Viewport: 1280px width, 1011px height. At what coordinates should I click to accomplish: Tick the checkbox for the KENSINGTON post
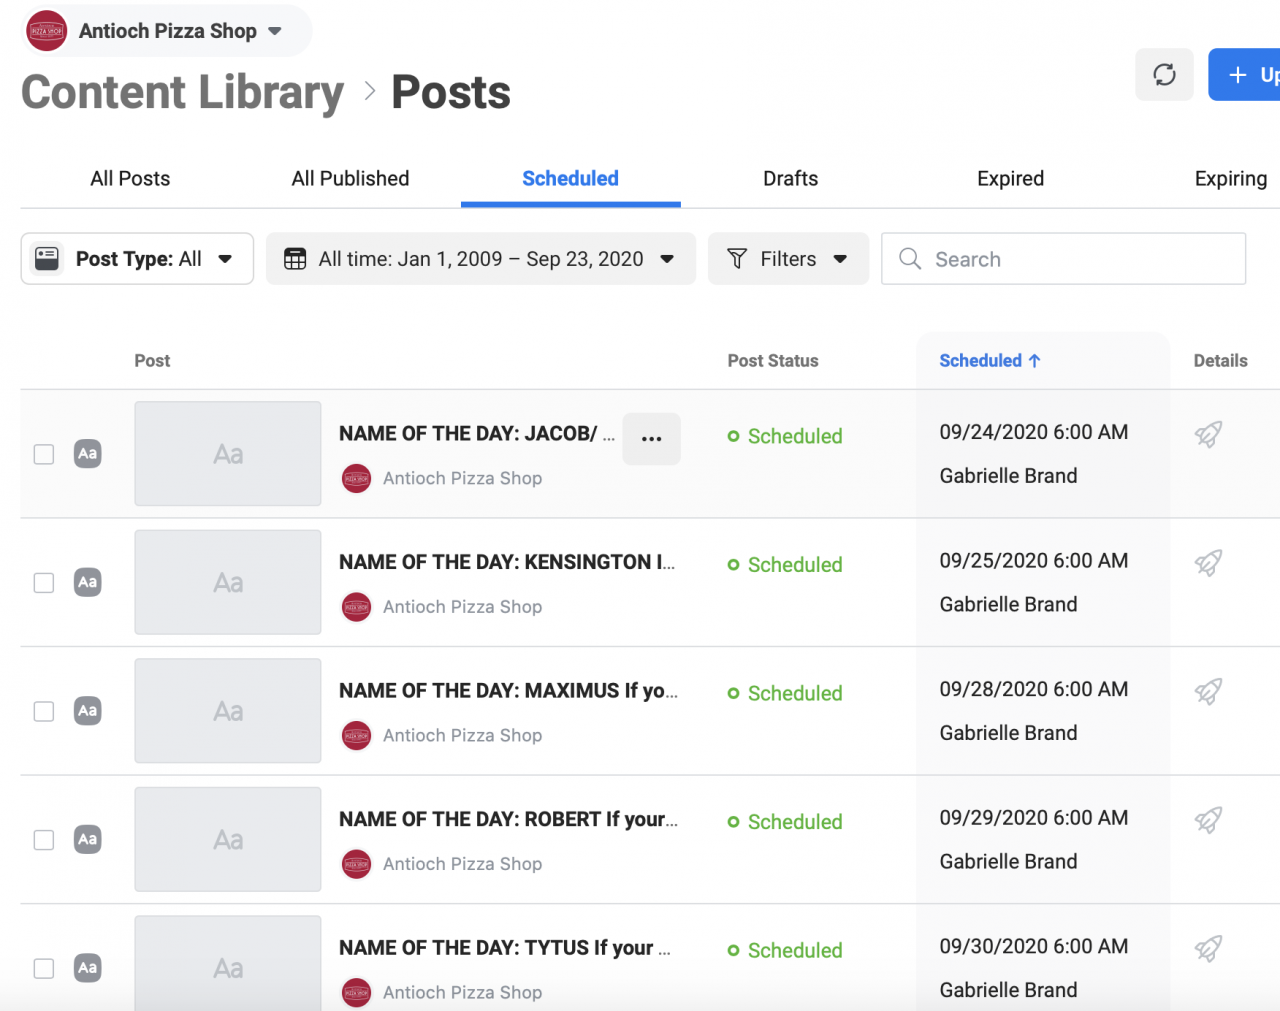point(44,583)
